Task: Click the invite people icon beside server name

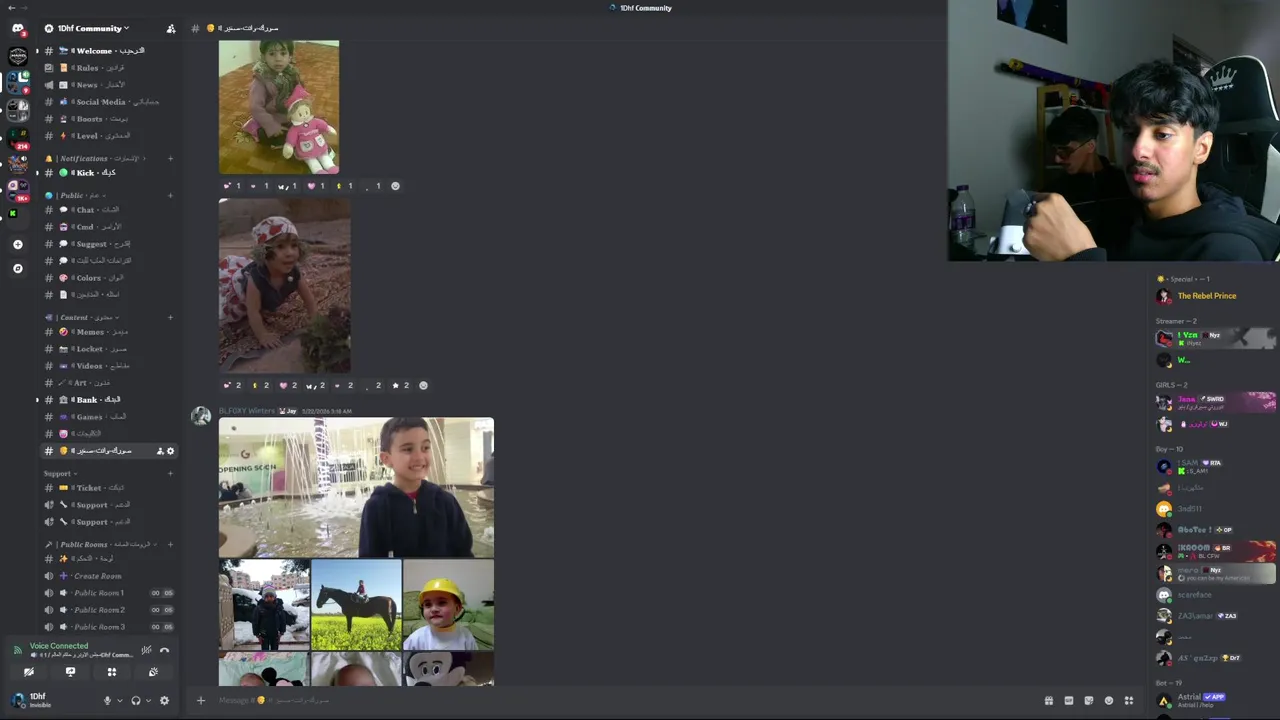Action: click(x=171, y=28)
